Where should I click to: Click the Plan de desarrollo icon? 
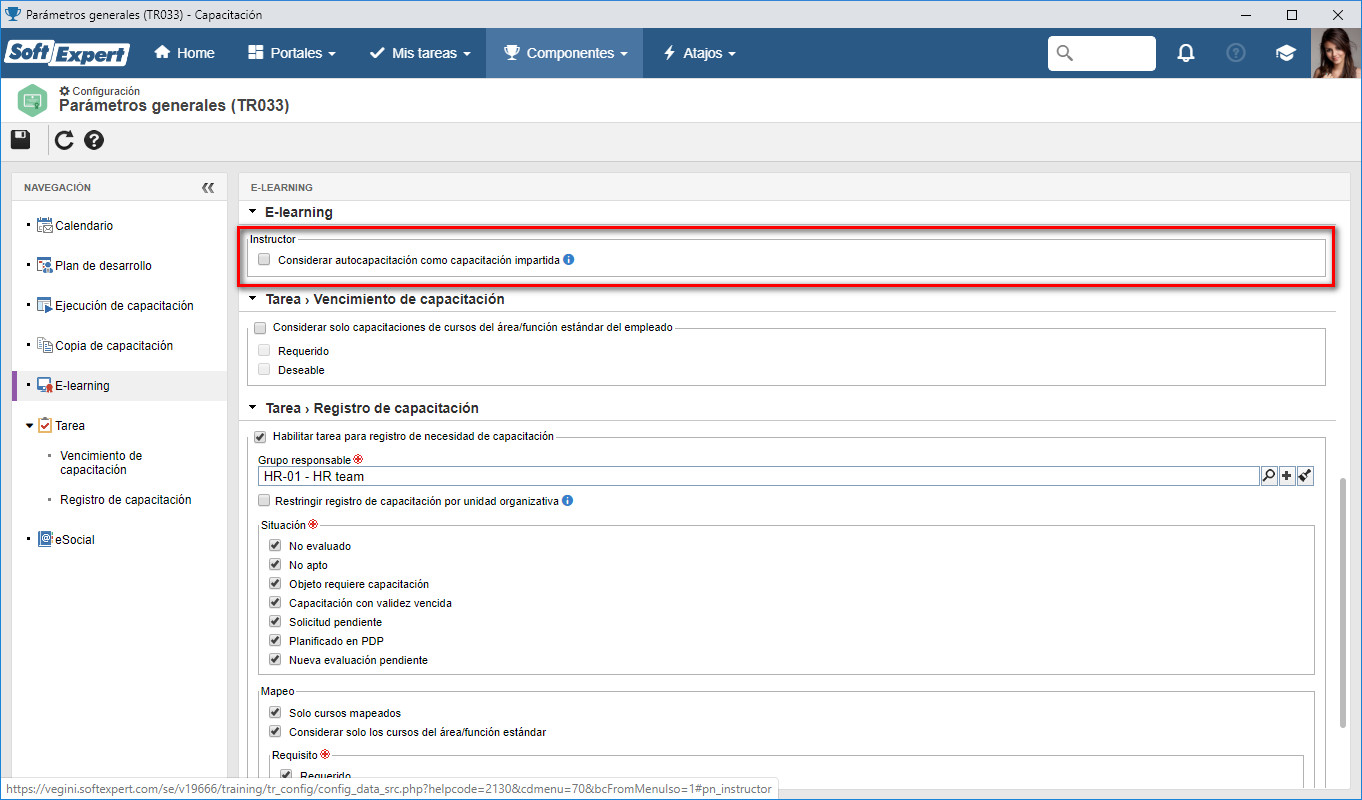(44, 266)
